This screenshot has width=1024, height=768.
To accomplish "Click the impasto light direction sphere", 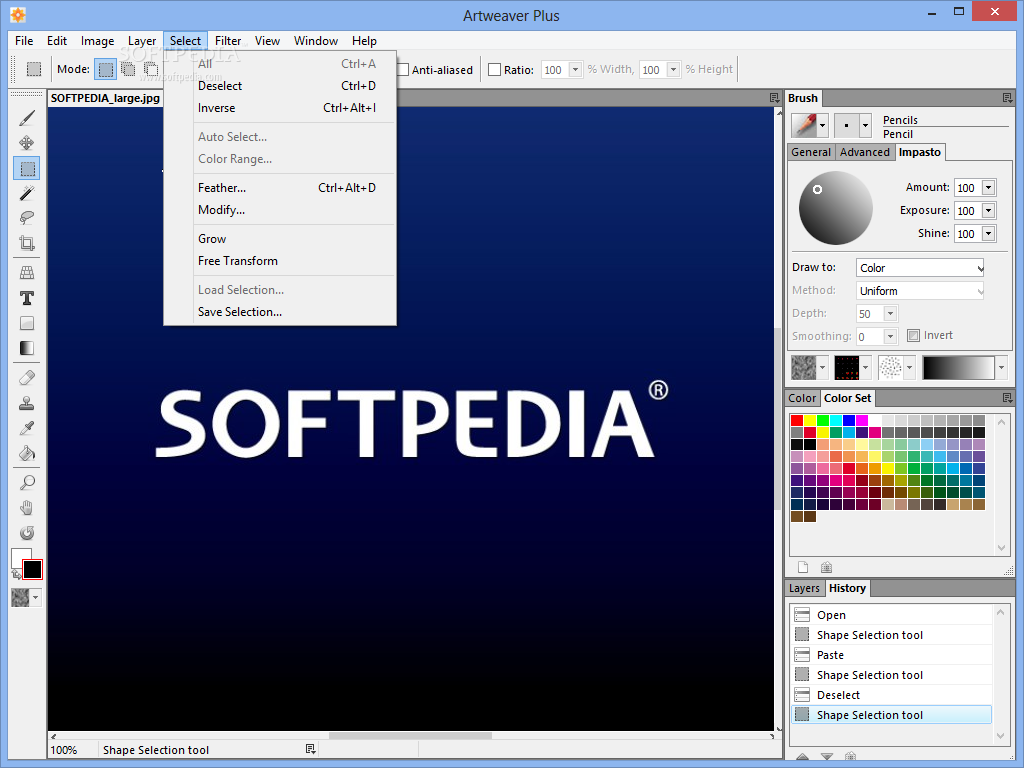I will 836,208.
